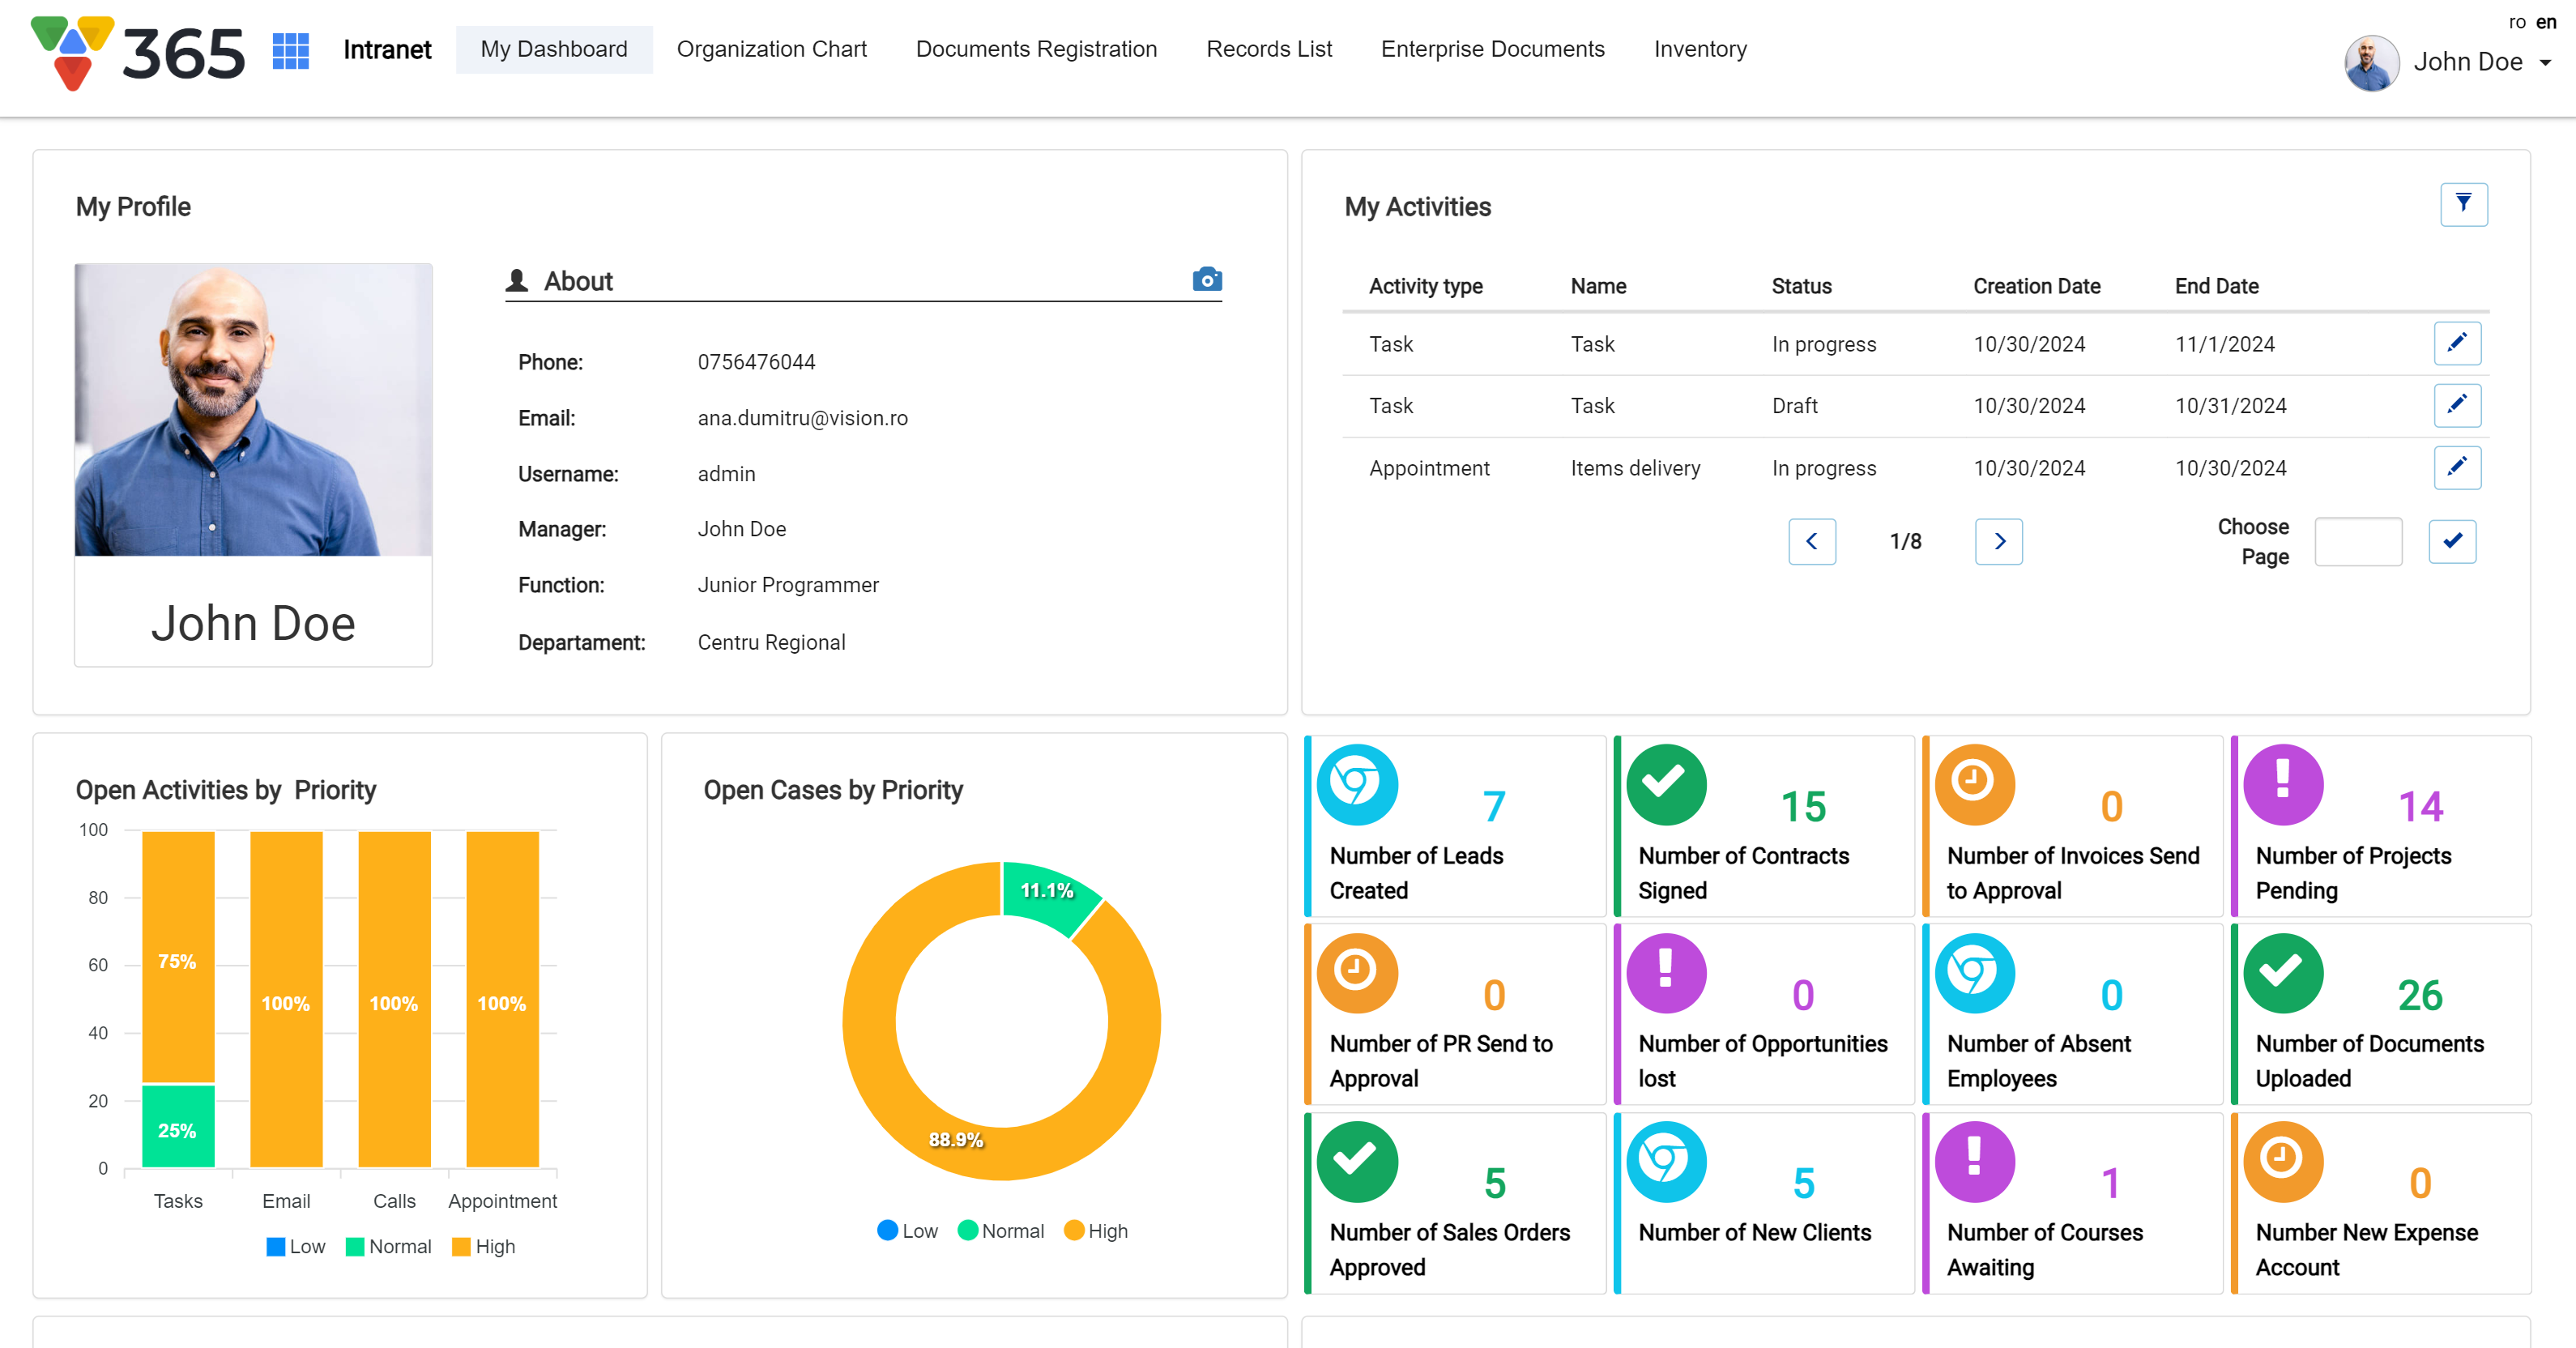This screenshot has width=2576, height=1348.
Task: Open the My Activities filter funnel icon
Action: pyautogui.click(x=2463, y=205)
